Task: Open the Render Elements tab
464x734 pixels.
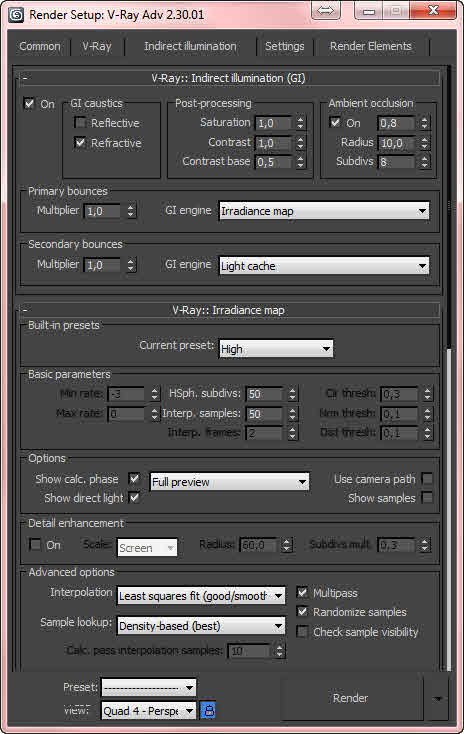Action: point(370,46)
